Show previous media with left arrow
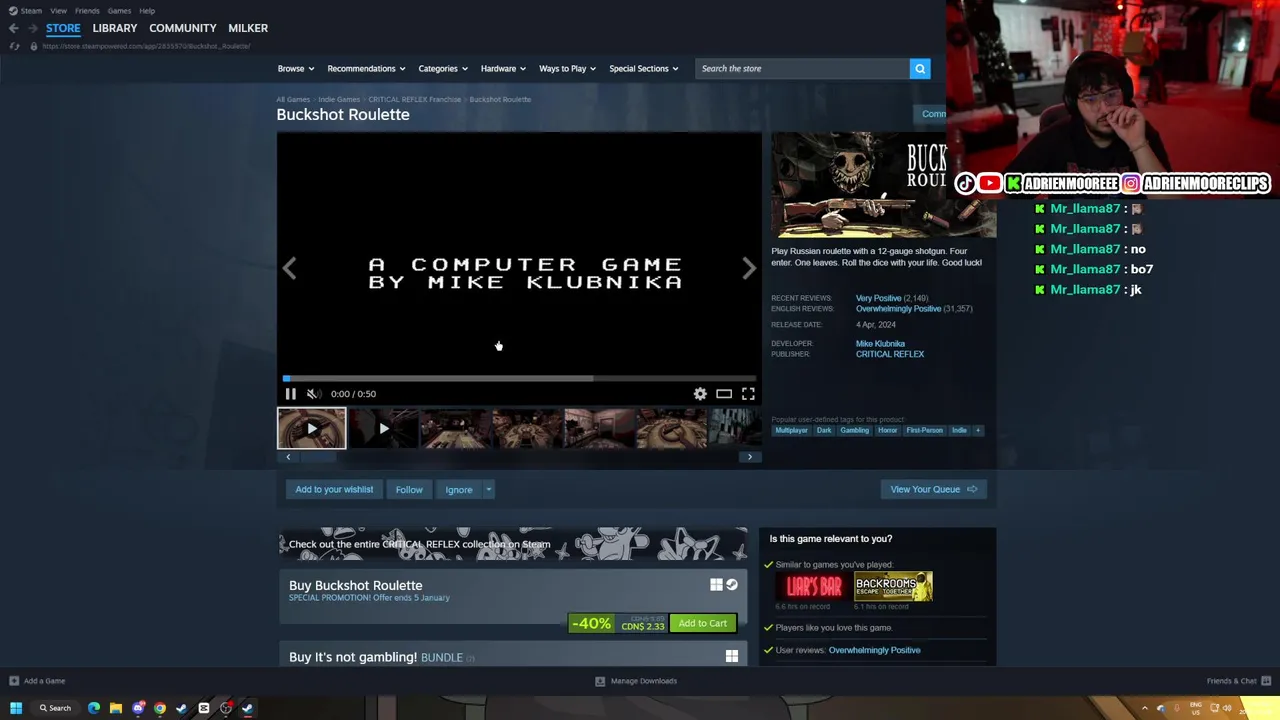The height and width of the screenshot is (720, 1280). 289,268
